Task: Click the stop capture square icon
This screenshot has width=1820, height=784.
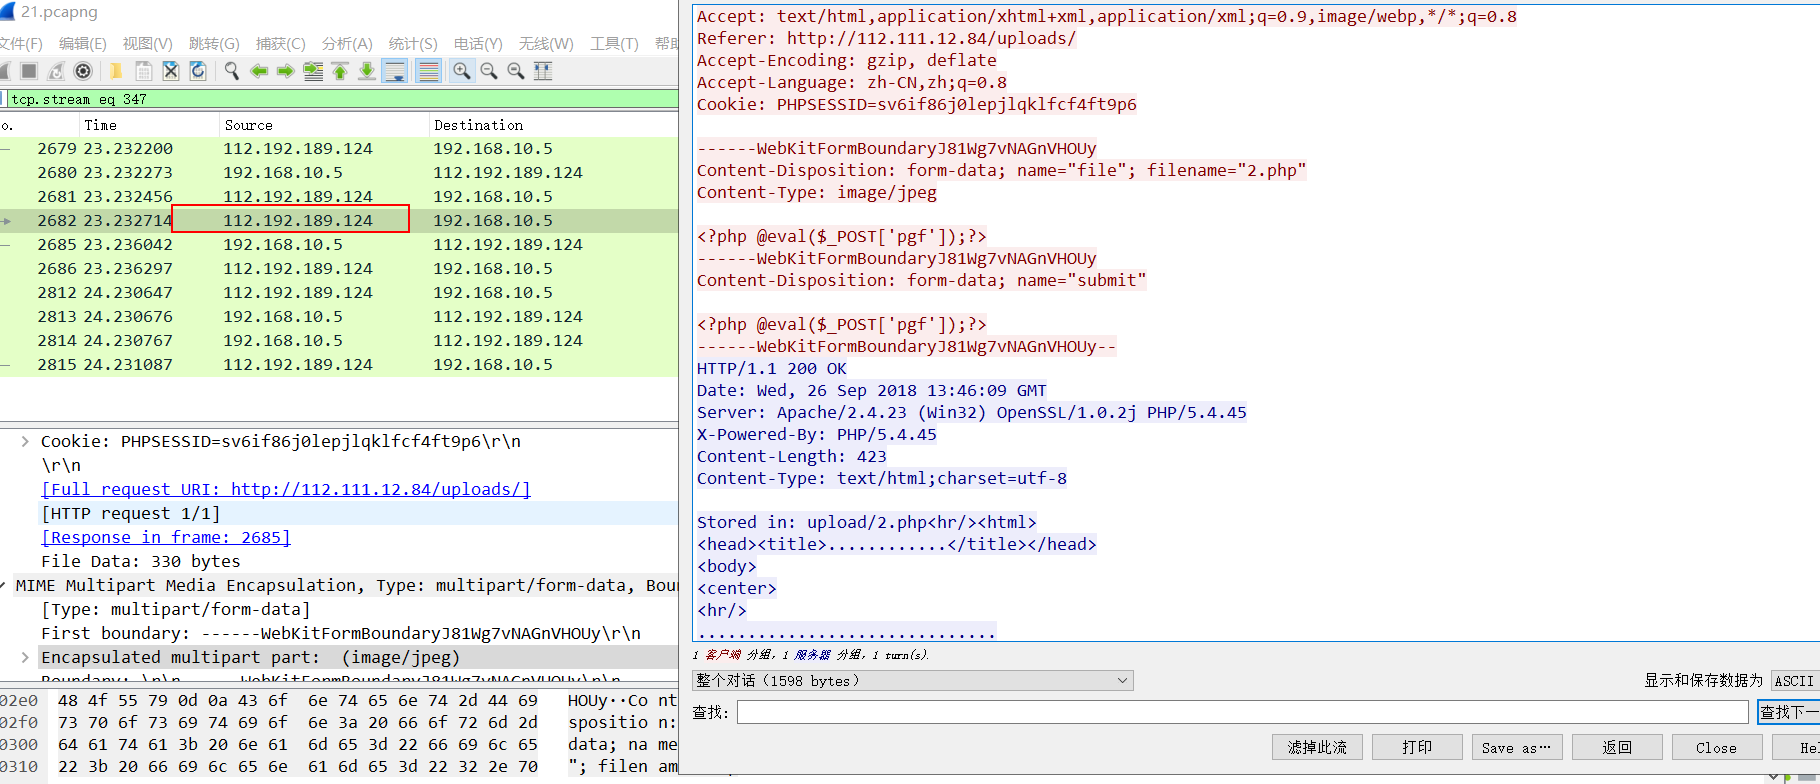Action: coord(29,71)
